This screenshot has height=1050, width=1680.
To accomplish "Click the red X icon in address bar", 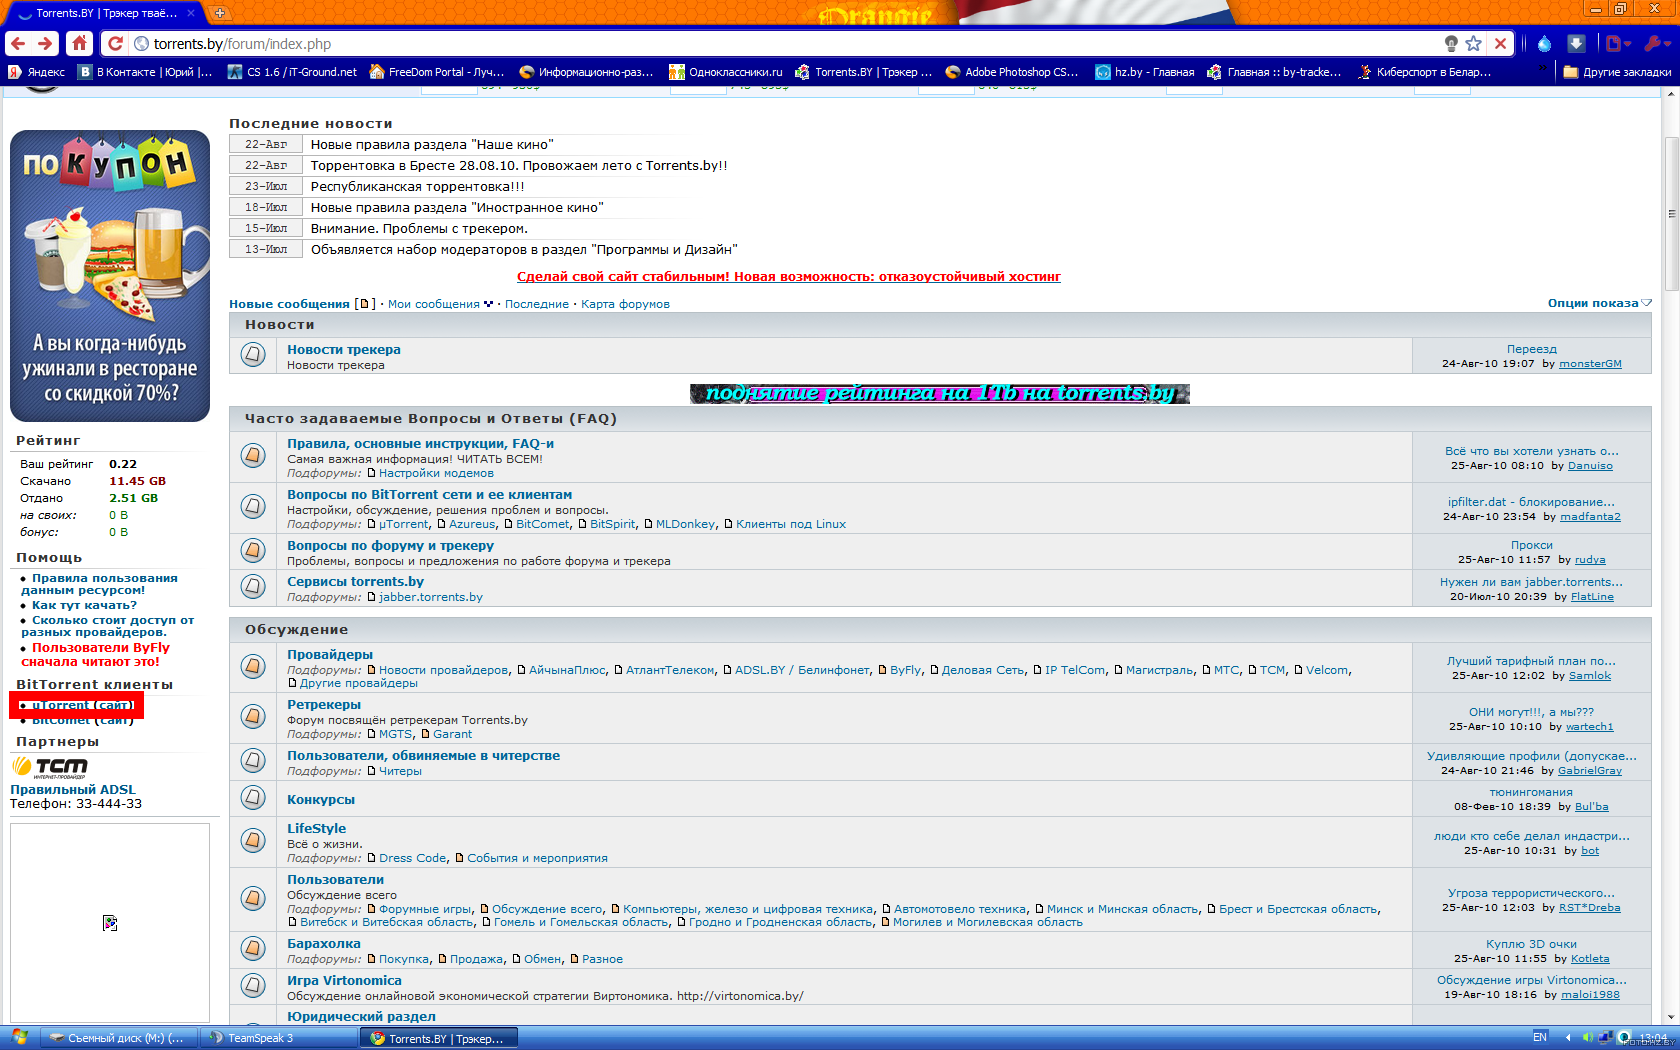I will click(x=1500, y=44).
